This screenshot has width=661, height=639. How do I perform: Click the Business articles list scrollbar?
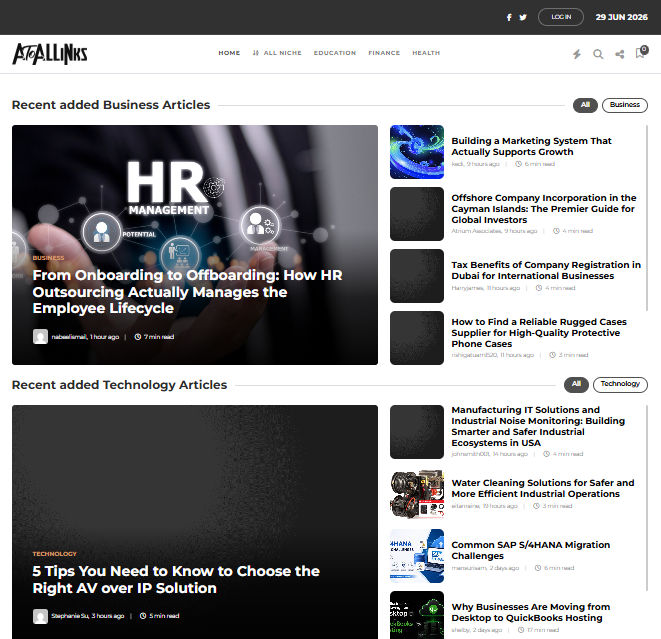647,218
